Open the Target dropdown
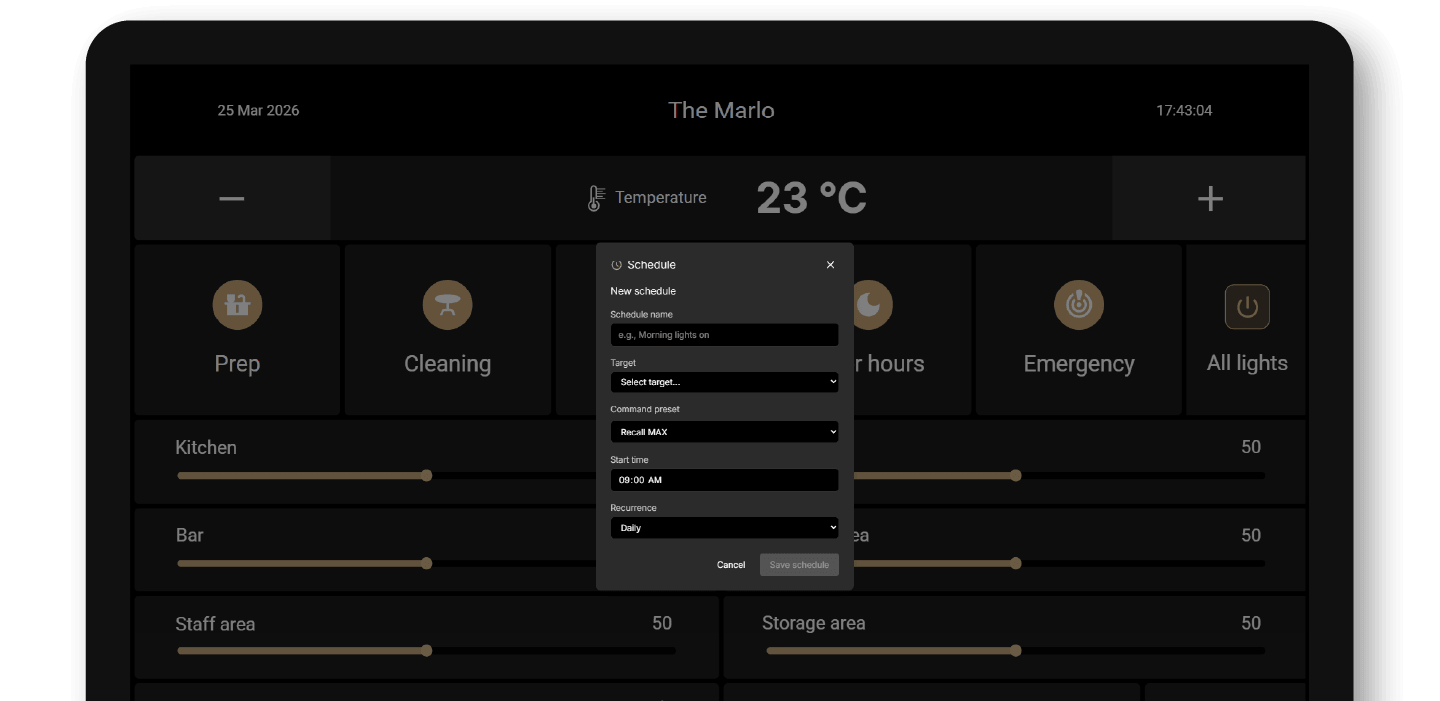The width and height of the screenshot is (1440, 701). tap(724, 382)
